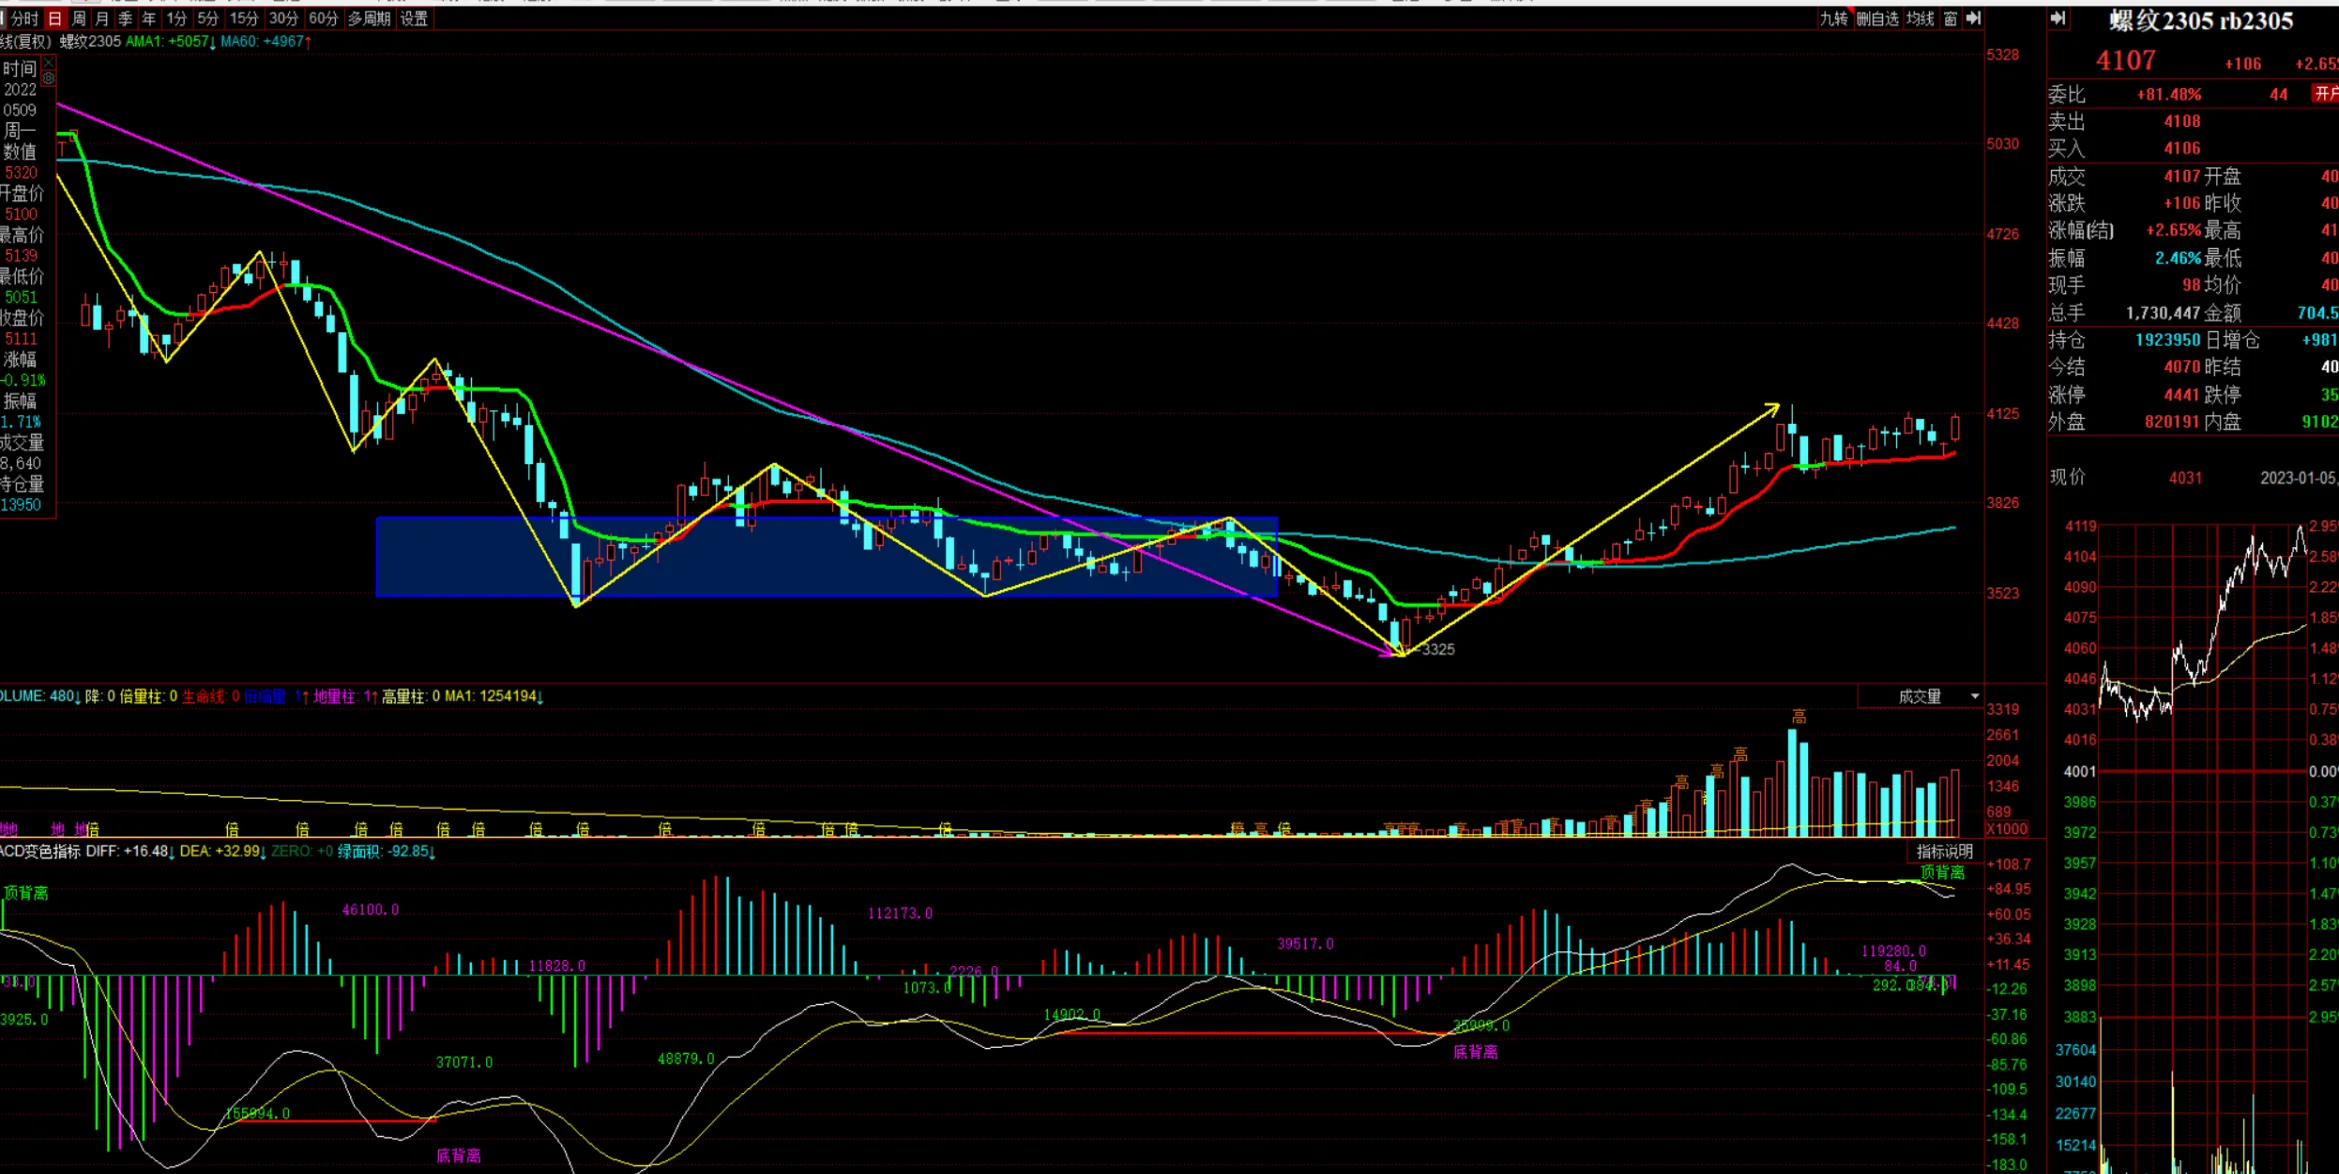Click the 现价 4031 label row

point(2126,478)
